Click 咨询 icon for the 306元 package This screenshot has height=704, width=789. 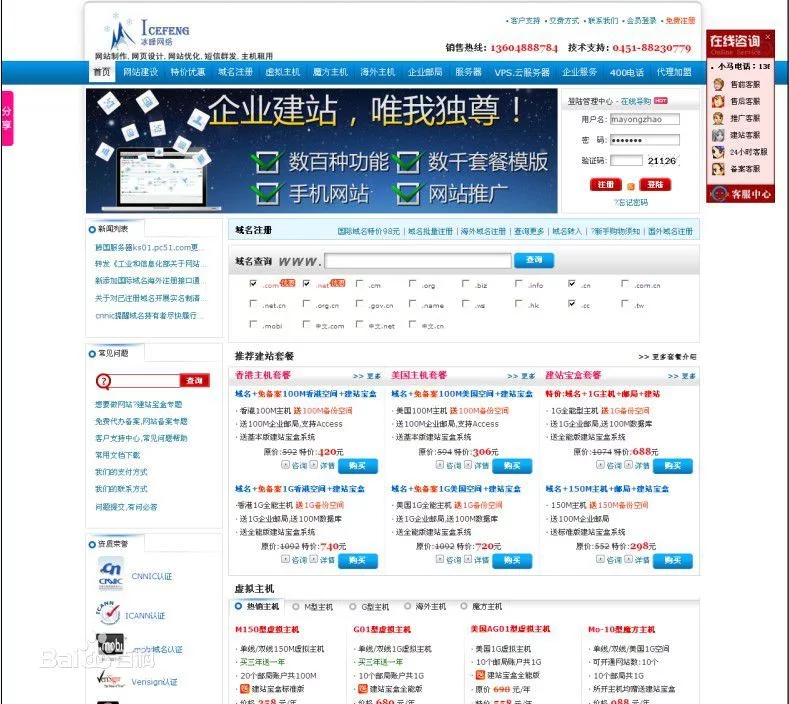tap(440, 465)
